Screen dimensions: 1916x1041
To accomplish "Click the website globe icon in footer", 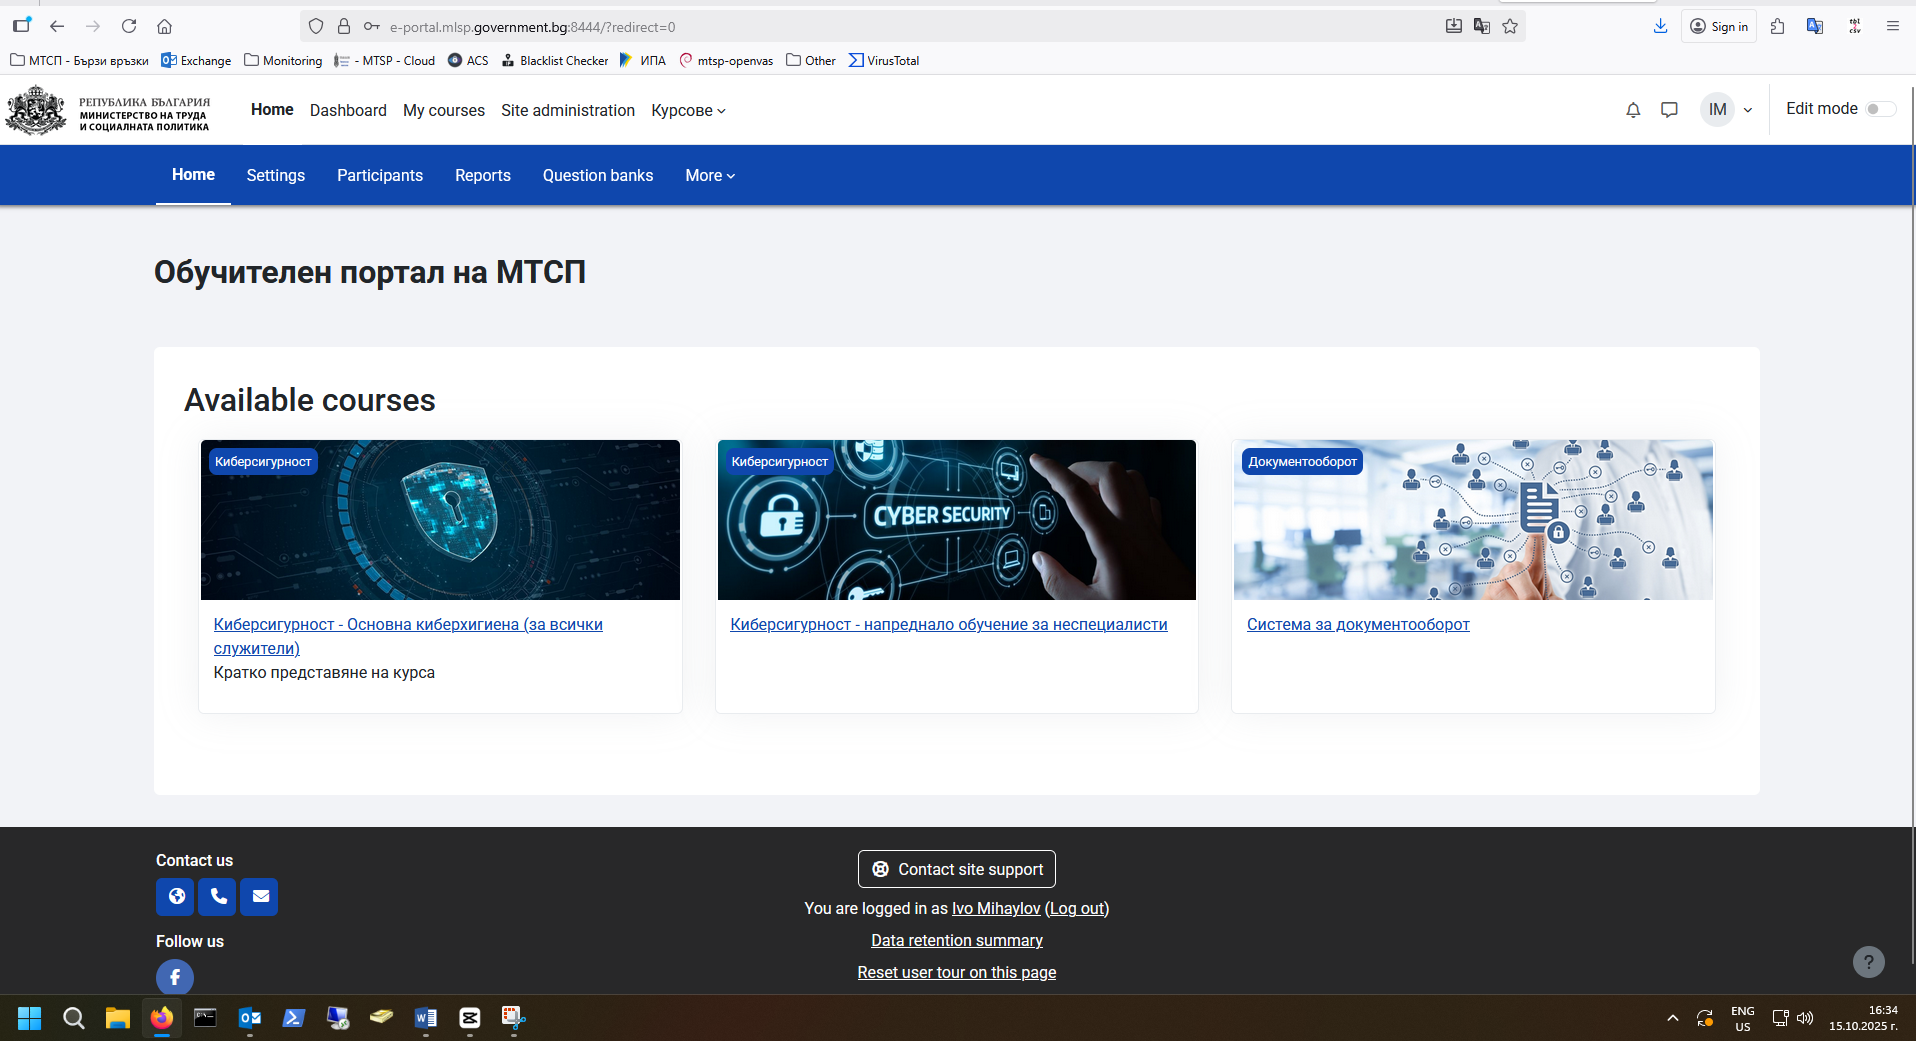I will 175,897.
